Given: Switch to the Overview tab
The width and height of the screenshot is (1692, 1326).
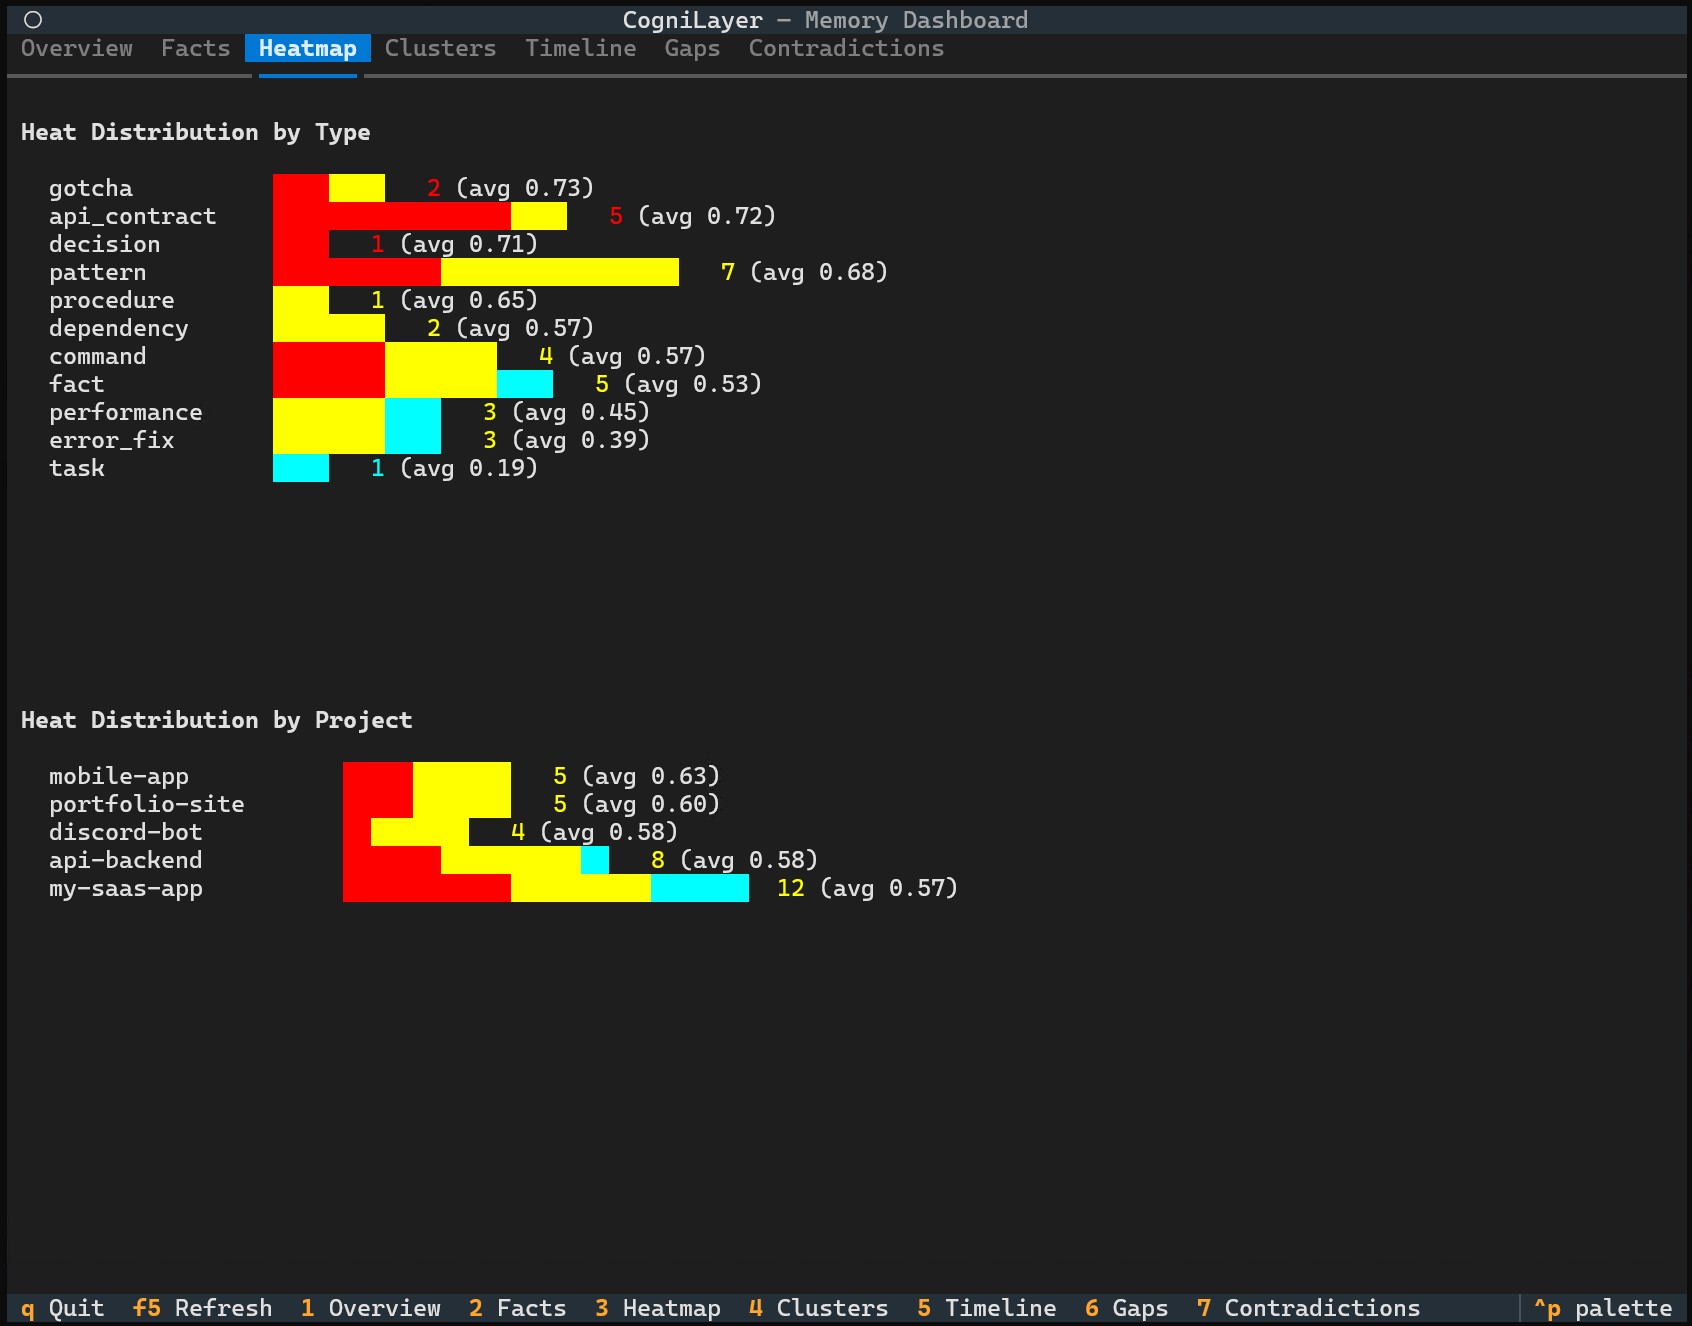Looking at the screenshot, I should point(75,48).
